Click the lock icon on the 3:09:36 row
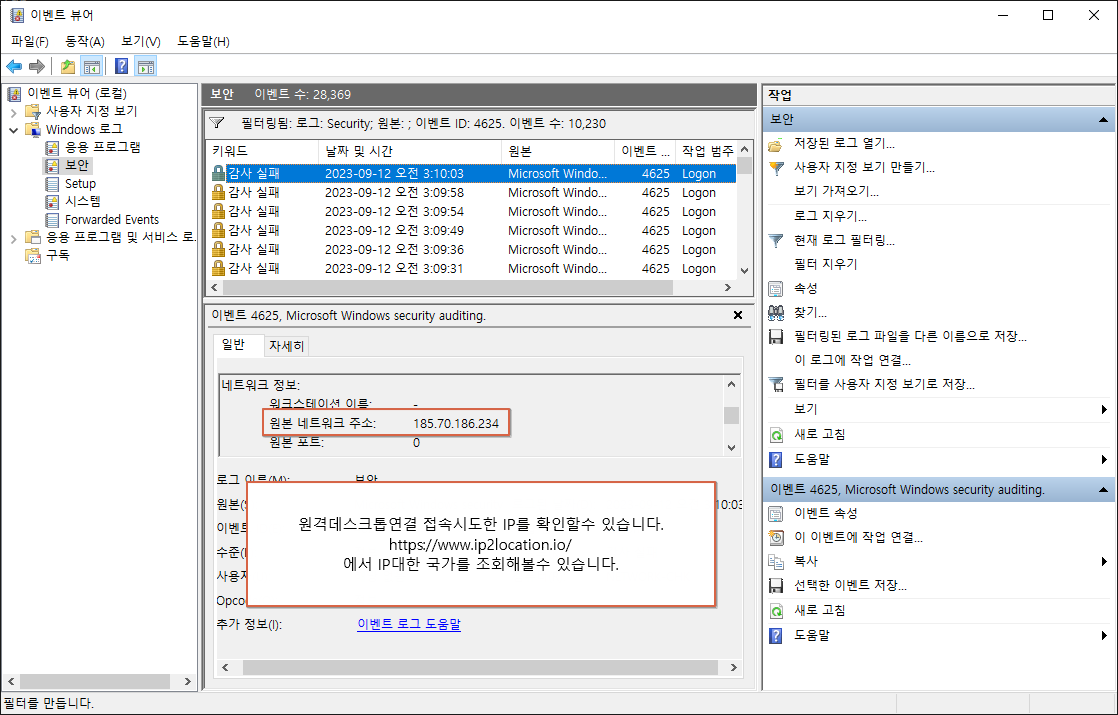The width and height of the screenshot is (1118, 715). tap(218, 250)
